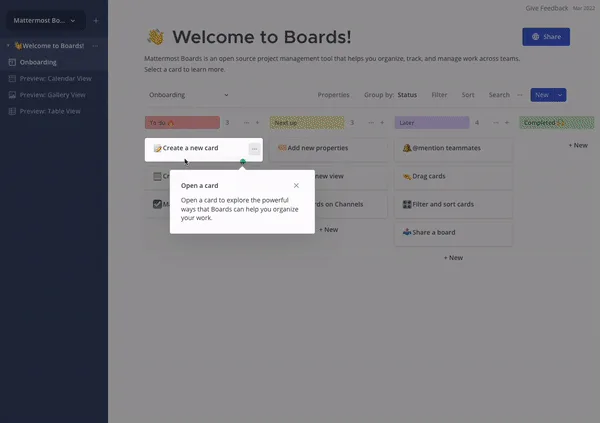Click the Gallery View icon in sidebar
This screenshot has height=423, width=600.
(12, 95)
